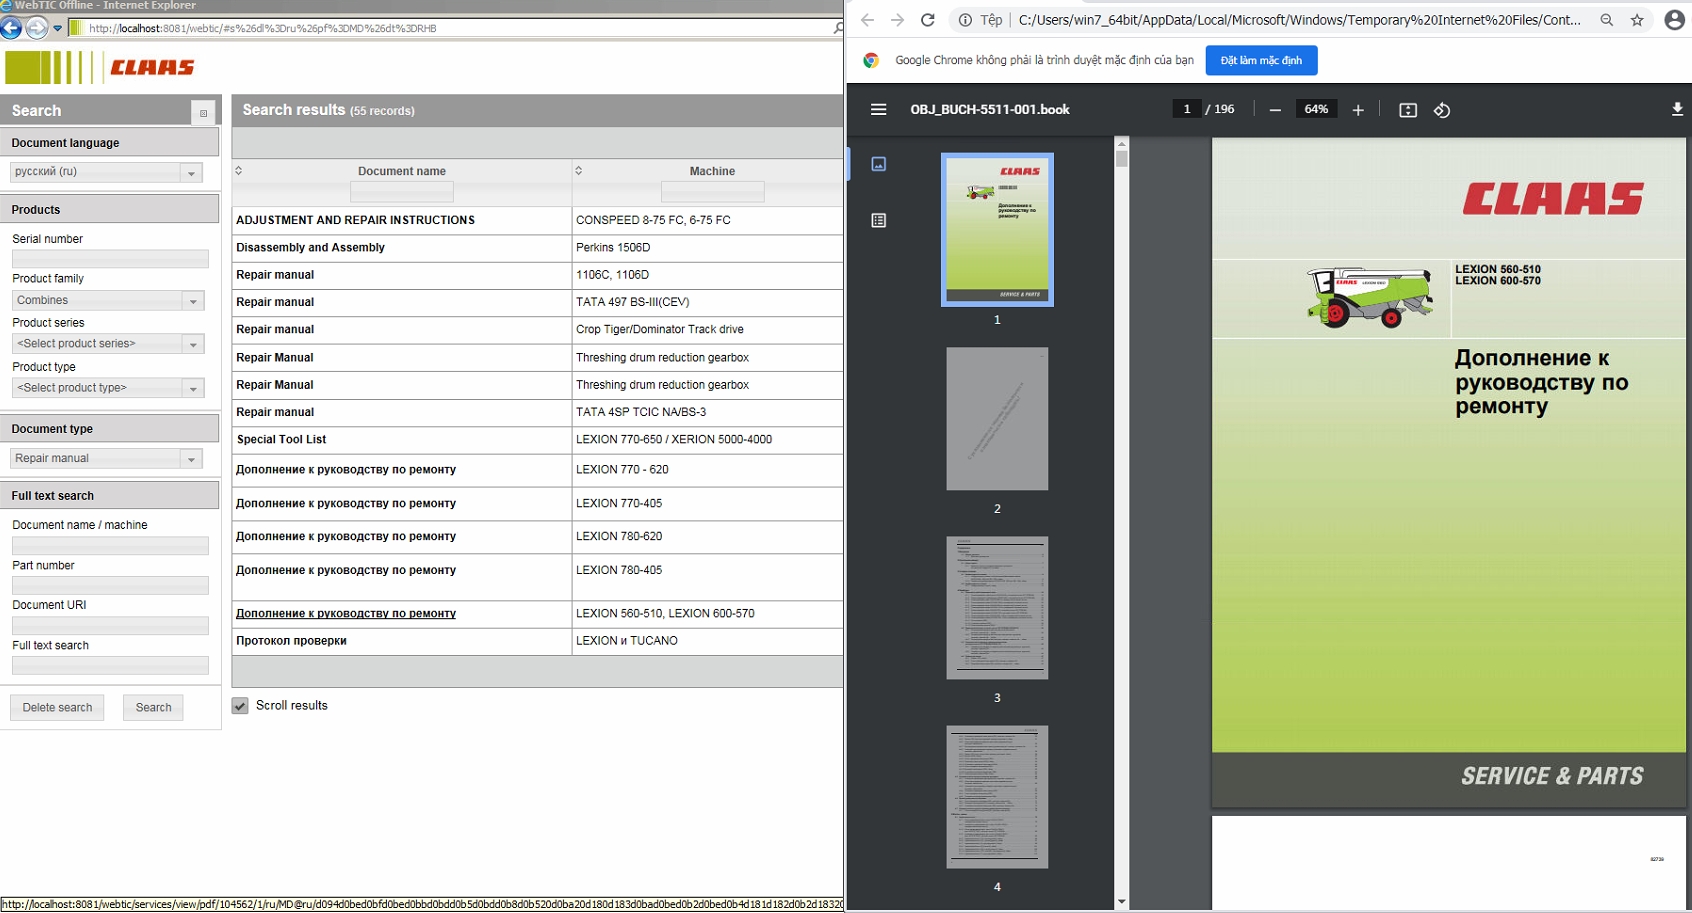Toggle fit-to-page view in PDF viewer

(1407, 110)
